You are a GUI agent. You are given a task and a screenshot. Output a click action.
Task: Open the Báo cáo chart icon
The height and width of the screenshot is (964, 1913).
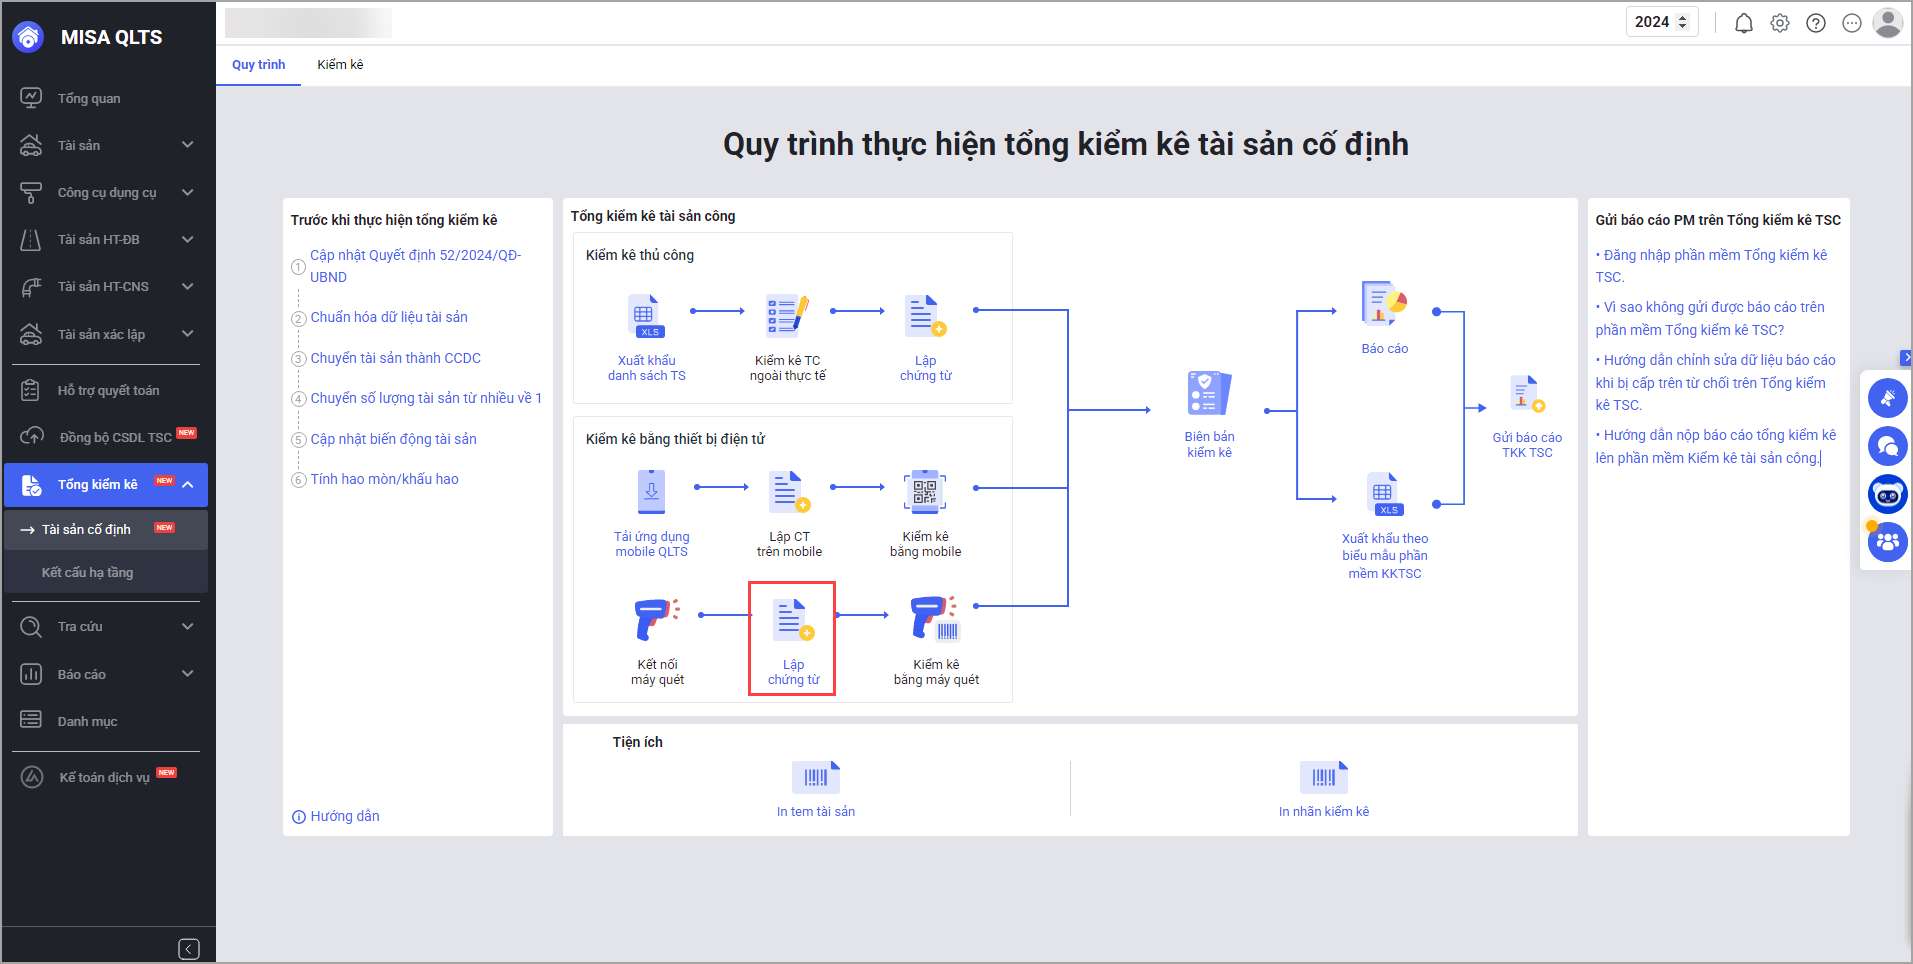[x=1384, y=304]
